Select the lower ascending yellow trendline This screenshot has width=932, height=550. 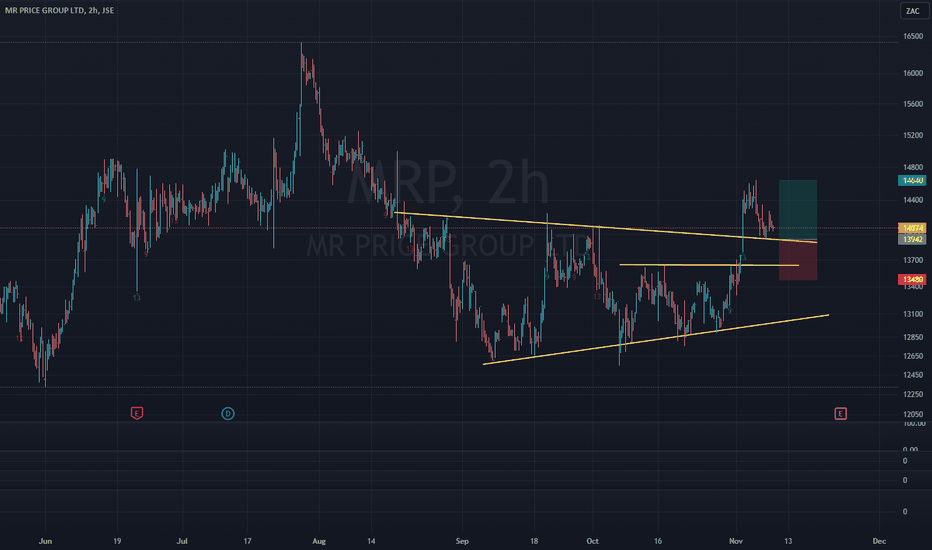(656, 340)
